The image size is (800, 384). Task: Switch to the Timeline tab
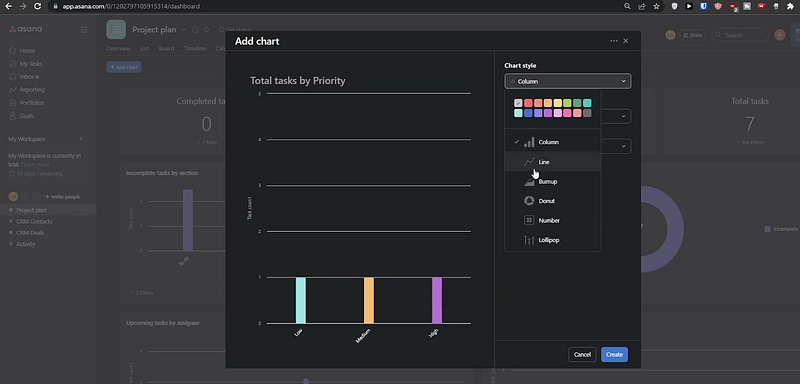click(195, 48)
